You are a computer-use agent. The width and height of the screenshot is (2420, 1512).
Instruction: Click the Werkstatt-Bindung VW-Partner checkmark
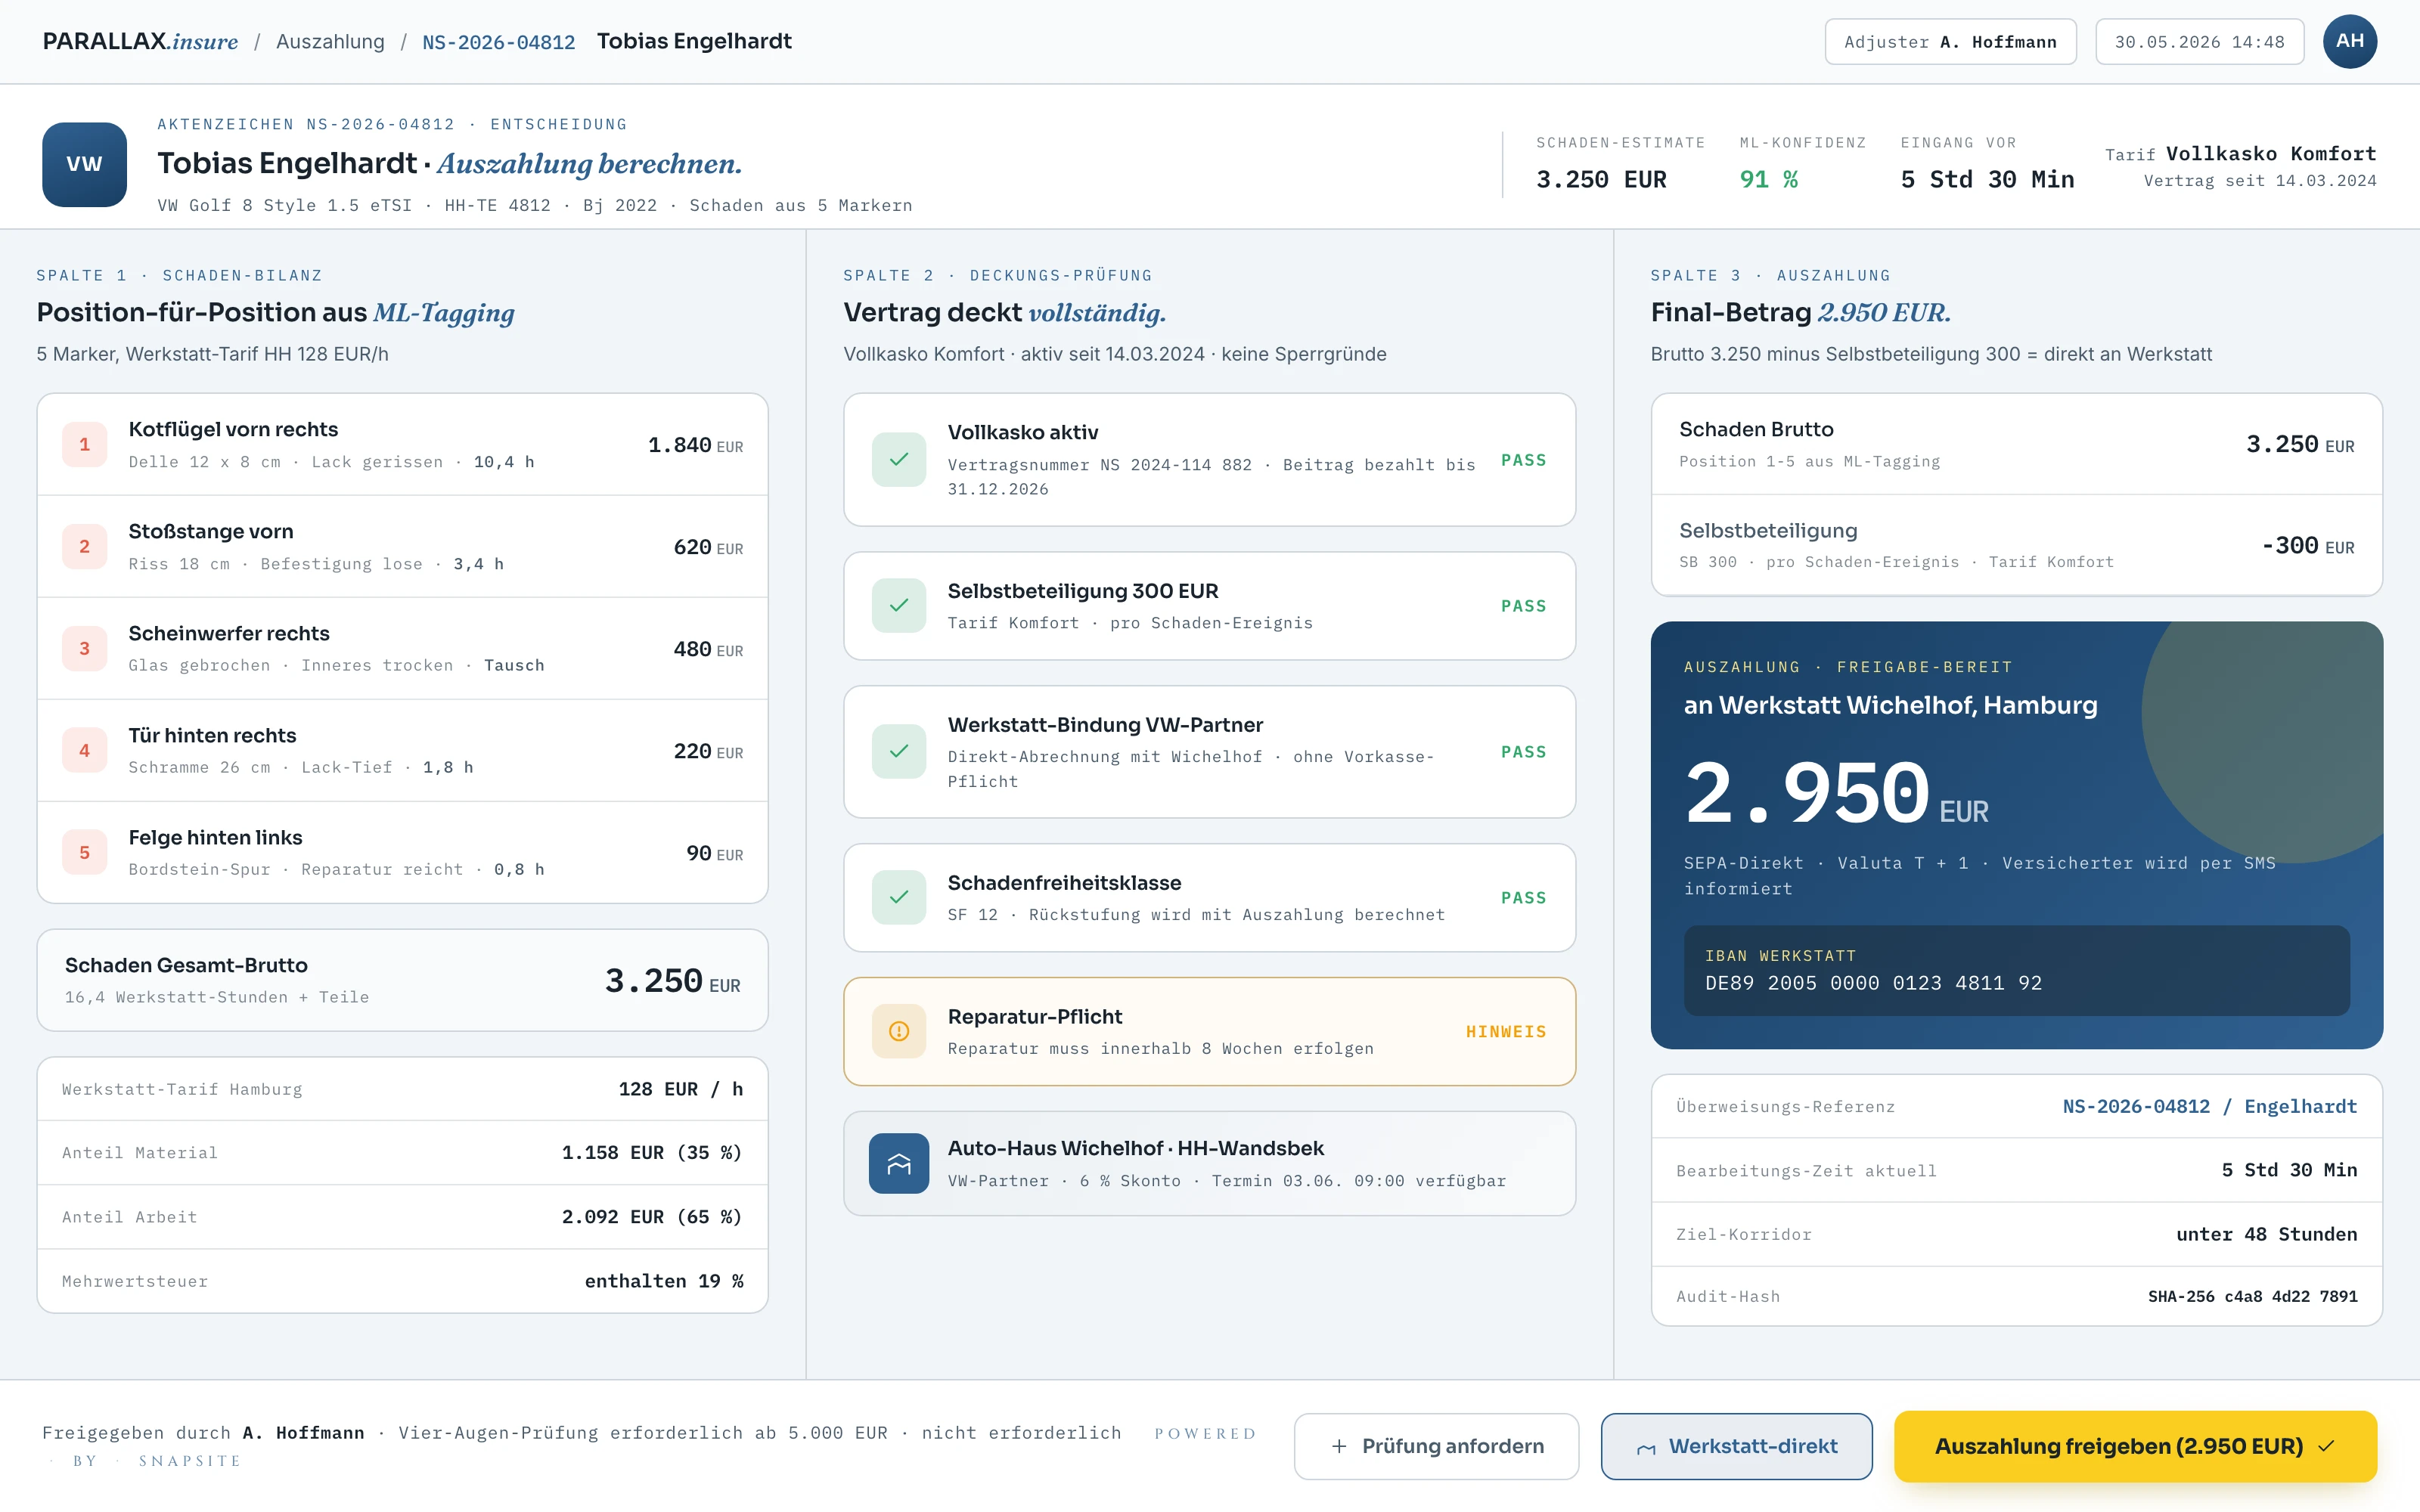(x=898, y=751)
